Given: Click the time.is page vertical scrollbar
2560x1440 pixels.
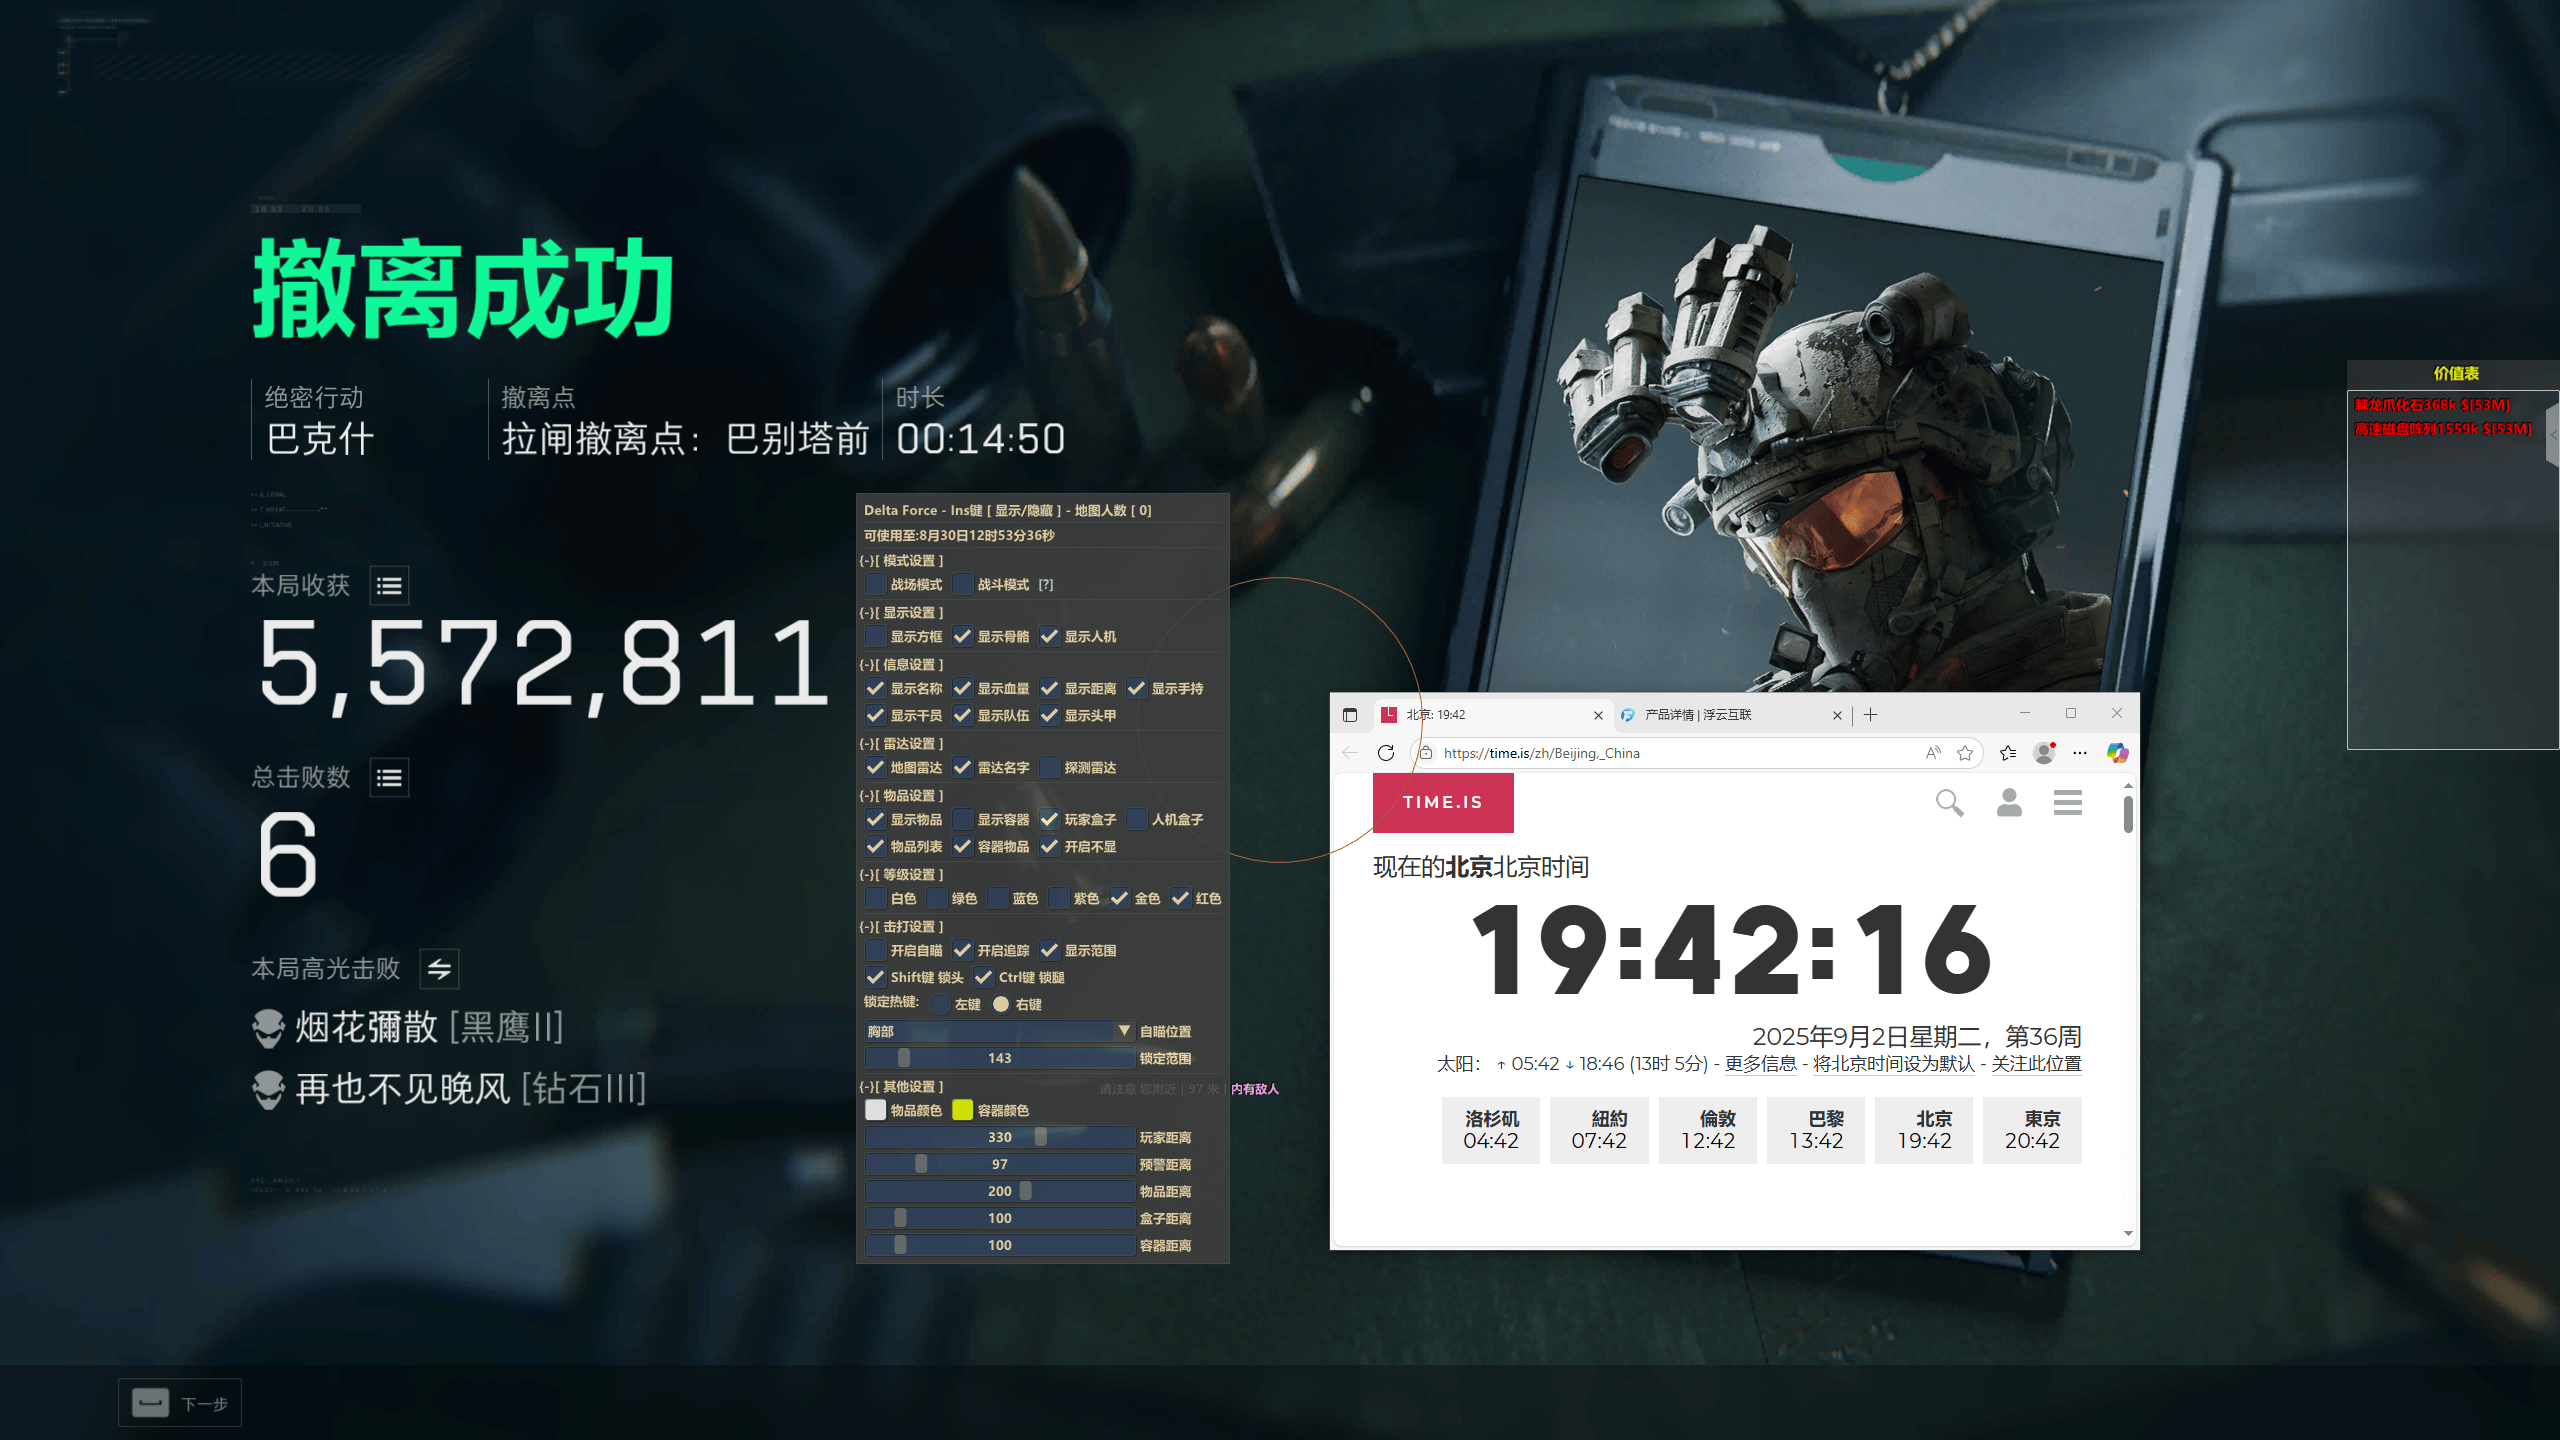Looking at the screenshot, I should pos(2128,1010).
